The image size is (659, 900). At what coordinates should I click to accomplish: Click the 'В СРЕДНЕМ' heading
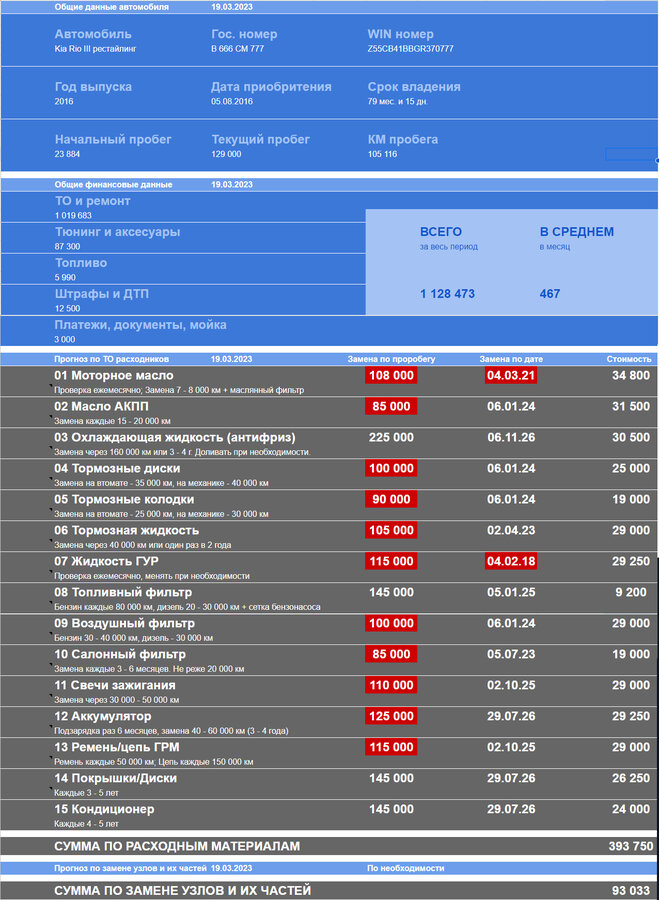(576, 232)
